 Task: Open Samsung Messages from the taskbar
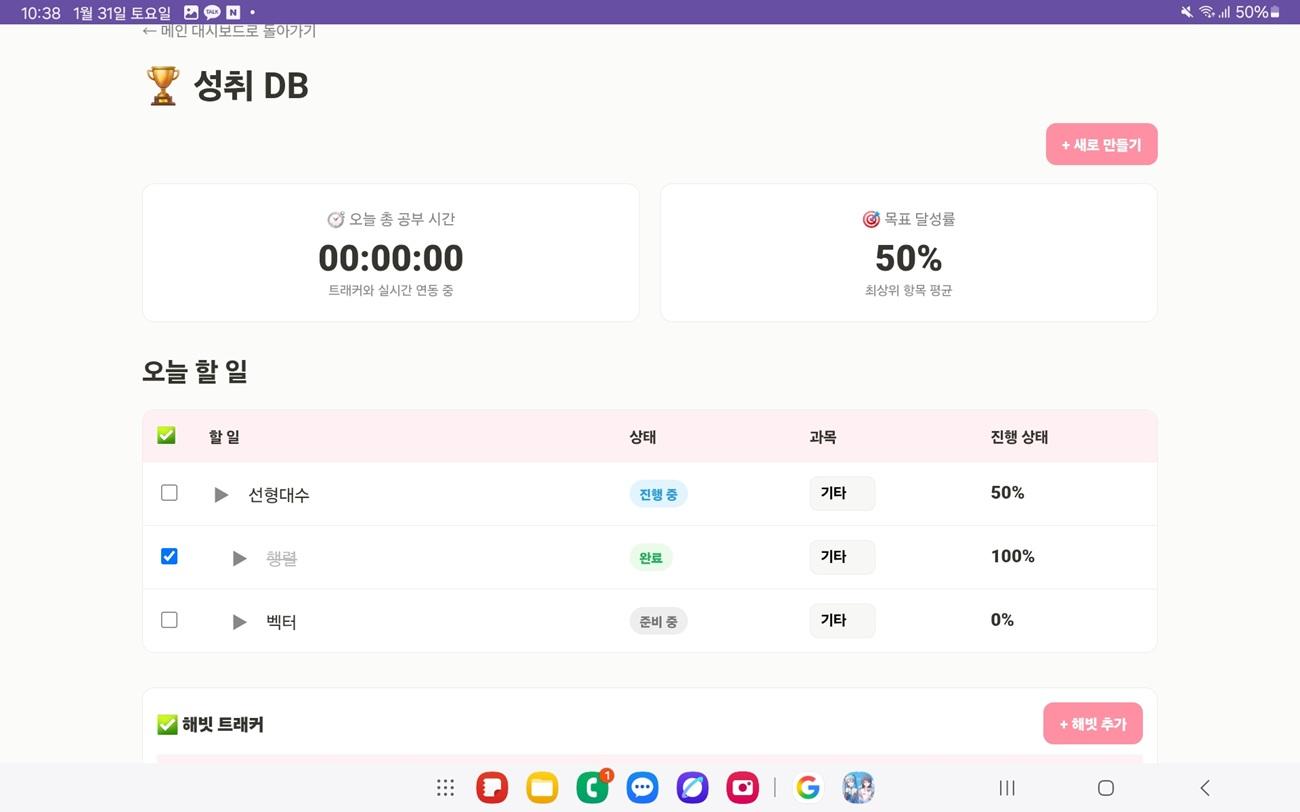pos(642,787)
